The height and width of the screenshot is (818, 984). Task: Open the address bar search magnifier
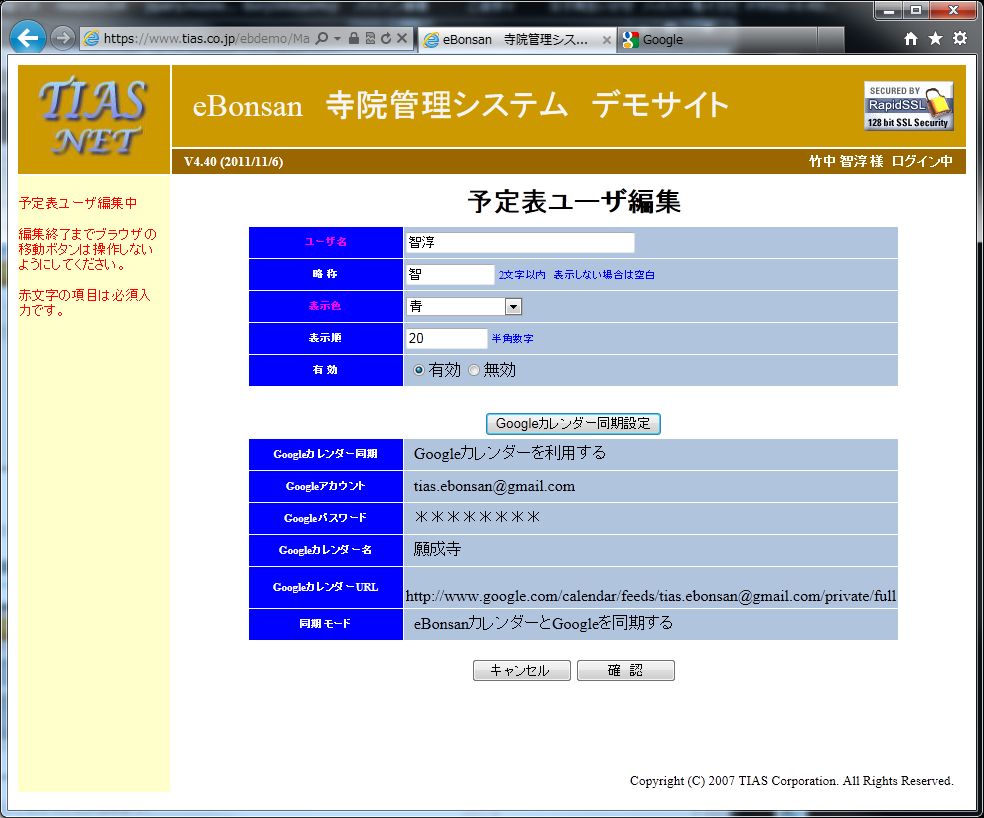(x=321, y=38)
